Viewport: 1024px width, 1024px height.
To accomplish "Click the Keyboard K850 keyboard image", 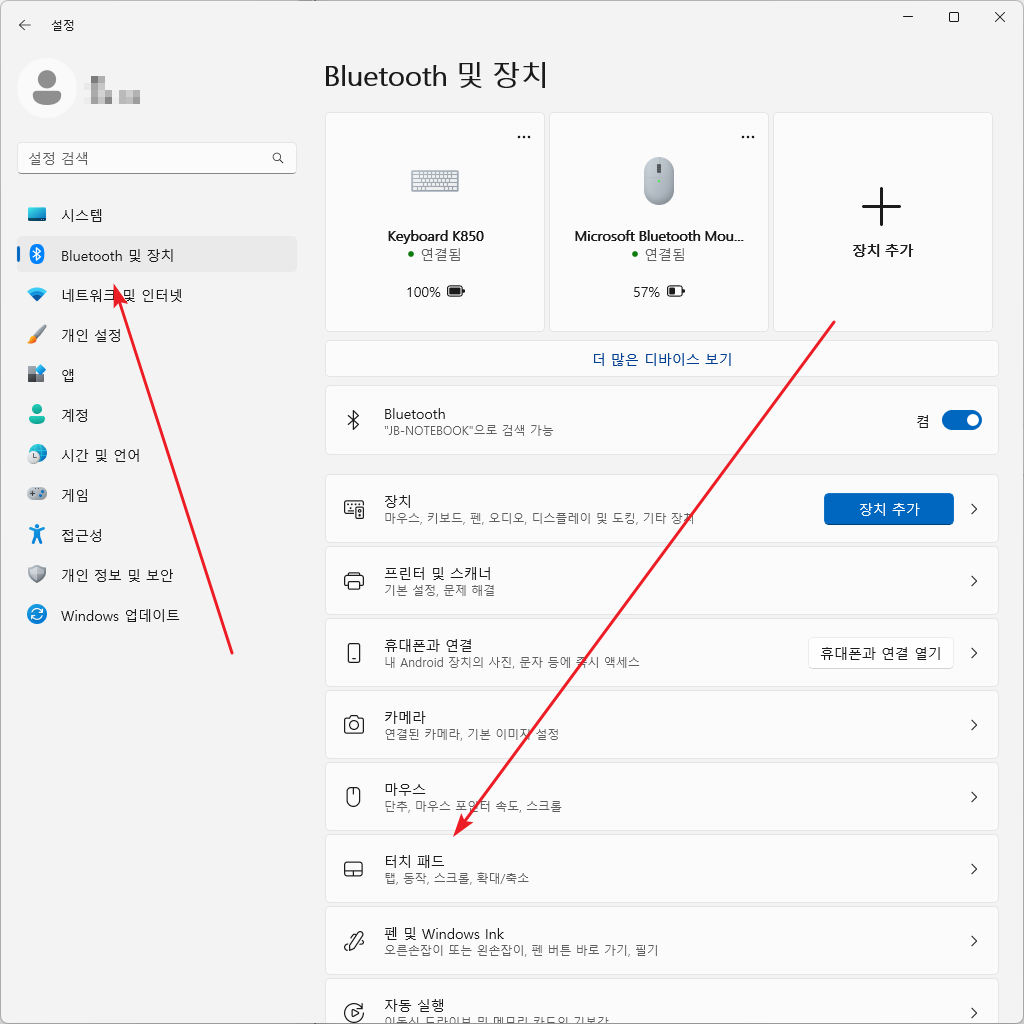I will coord(435,181).
